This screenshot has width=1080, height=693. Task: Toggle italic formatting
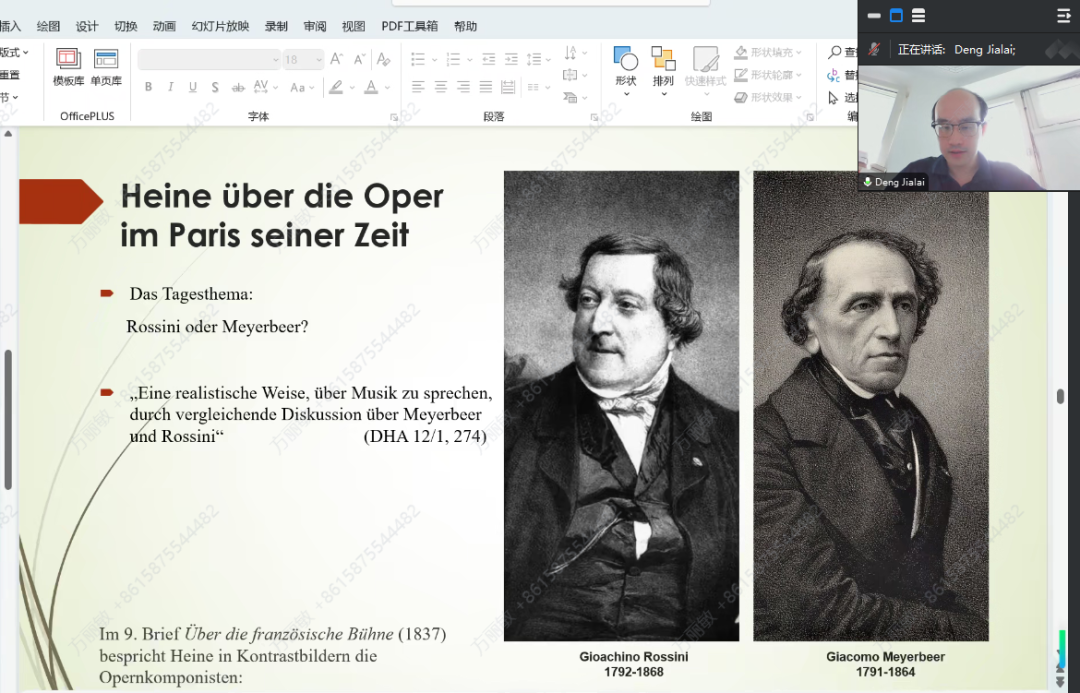171,88
